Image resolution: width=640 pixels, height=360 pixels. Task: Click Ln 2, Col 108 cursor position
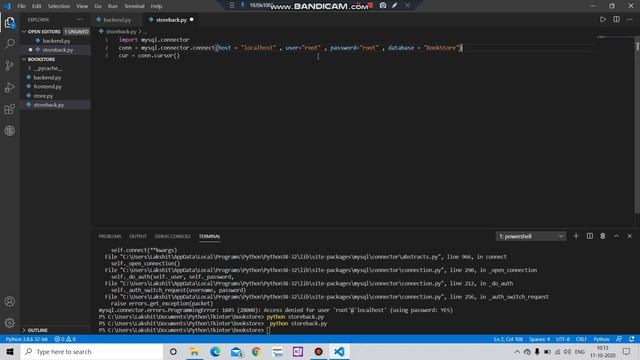point(508,339)
